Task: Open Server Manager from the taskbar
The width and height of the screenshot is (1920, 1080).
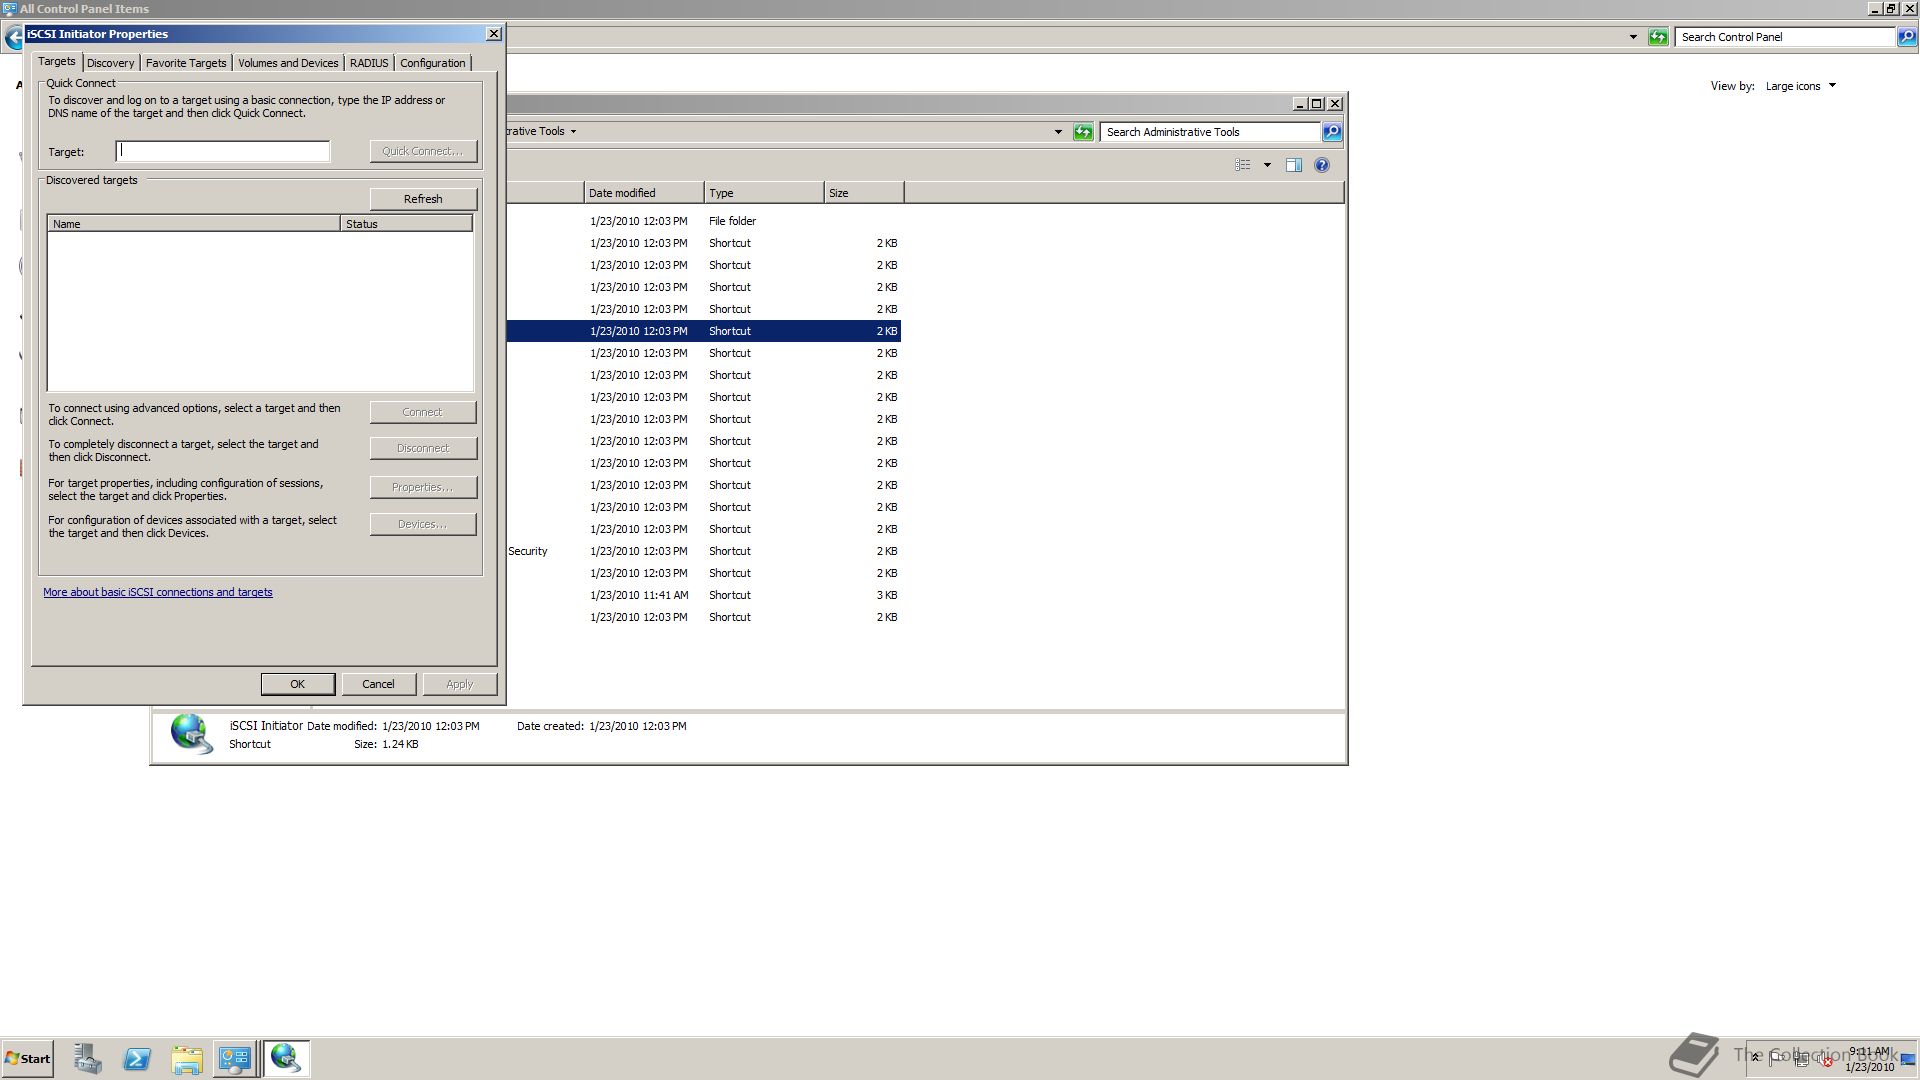Action: click(x=87, y=1059)
